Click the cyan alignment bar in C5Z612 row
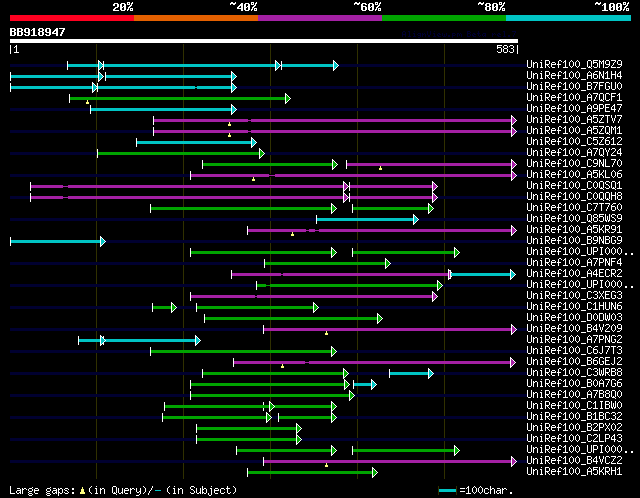Viewport: 640px width, 498px height. (x=196, y=142)
